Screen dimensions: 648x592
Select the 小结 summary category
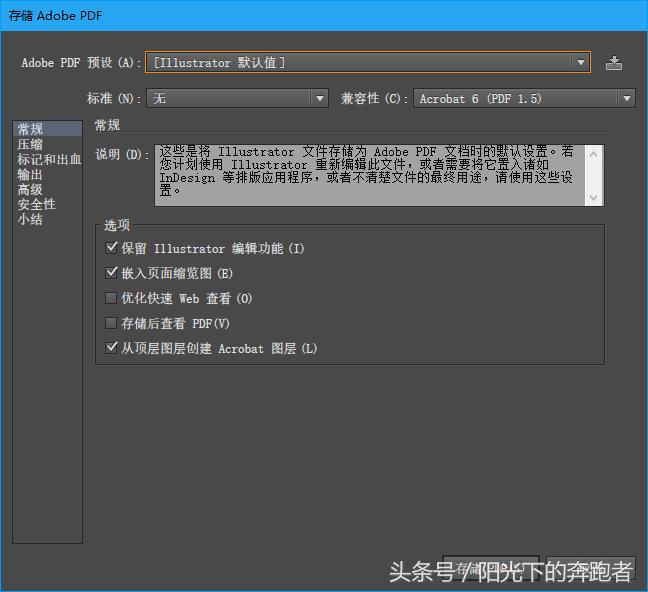48,219
